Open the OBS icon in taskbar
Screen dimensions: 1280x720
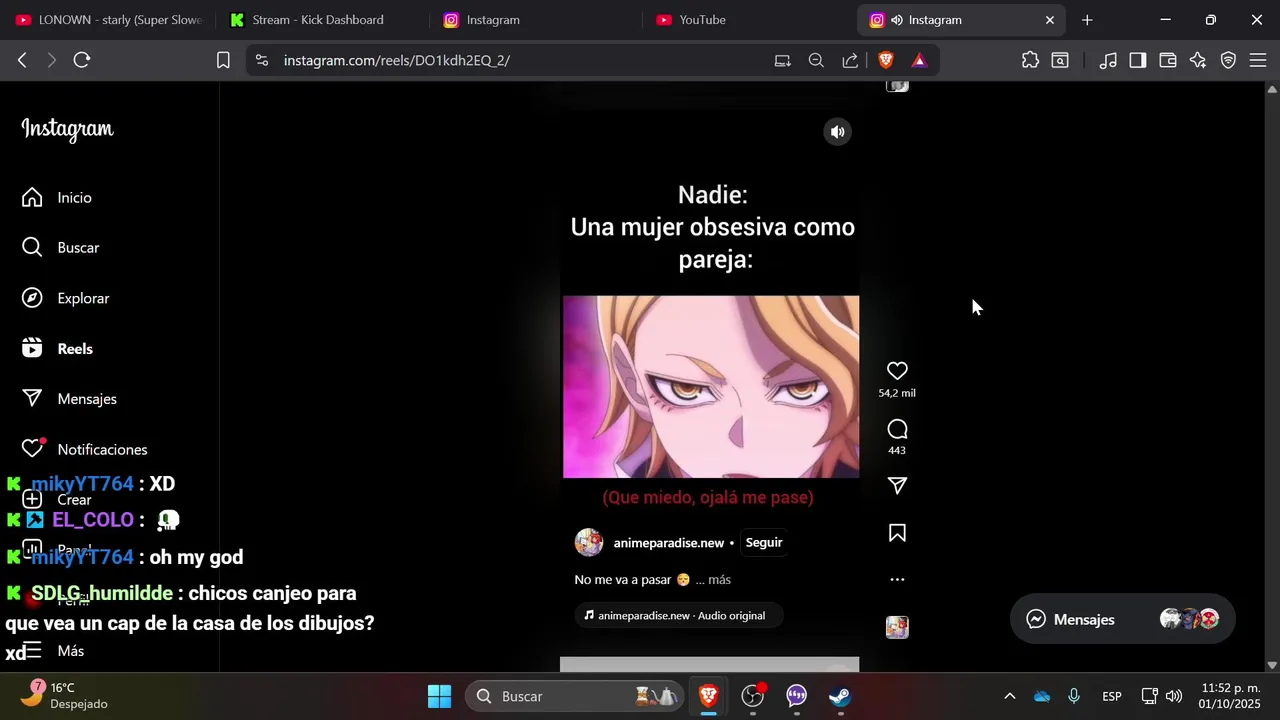(x=753, y=696)
